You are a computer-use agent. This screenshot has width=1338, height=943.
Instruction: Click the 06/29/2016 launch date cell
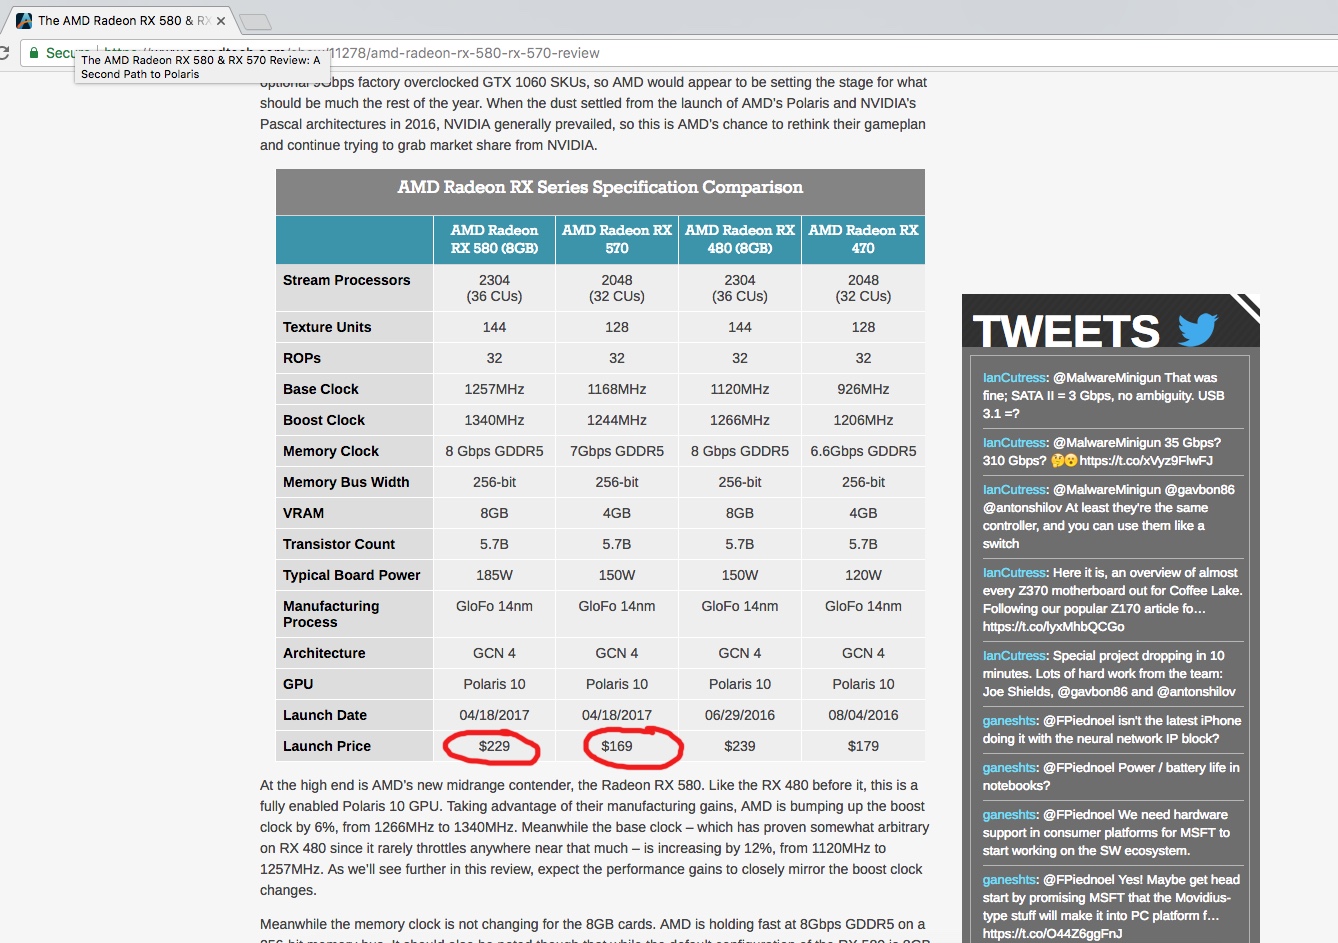point(740,715)
